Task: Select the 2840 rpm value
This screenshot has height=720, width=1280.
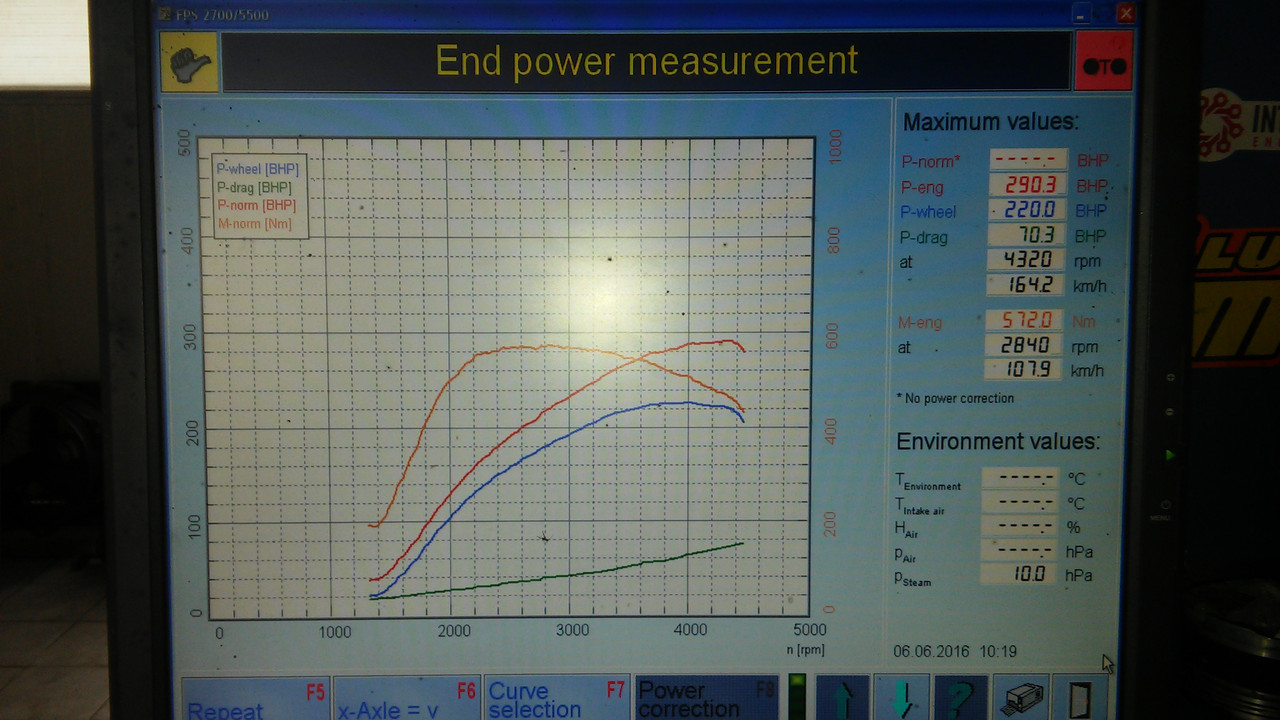Action: (1025, 345)
